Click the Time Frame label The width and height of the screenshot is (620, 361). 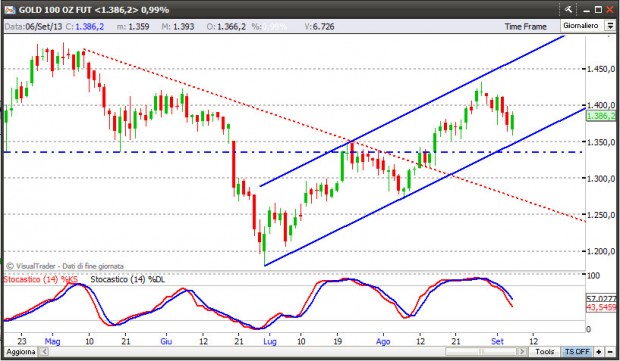[525, 26]
